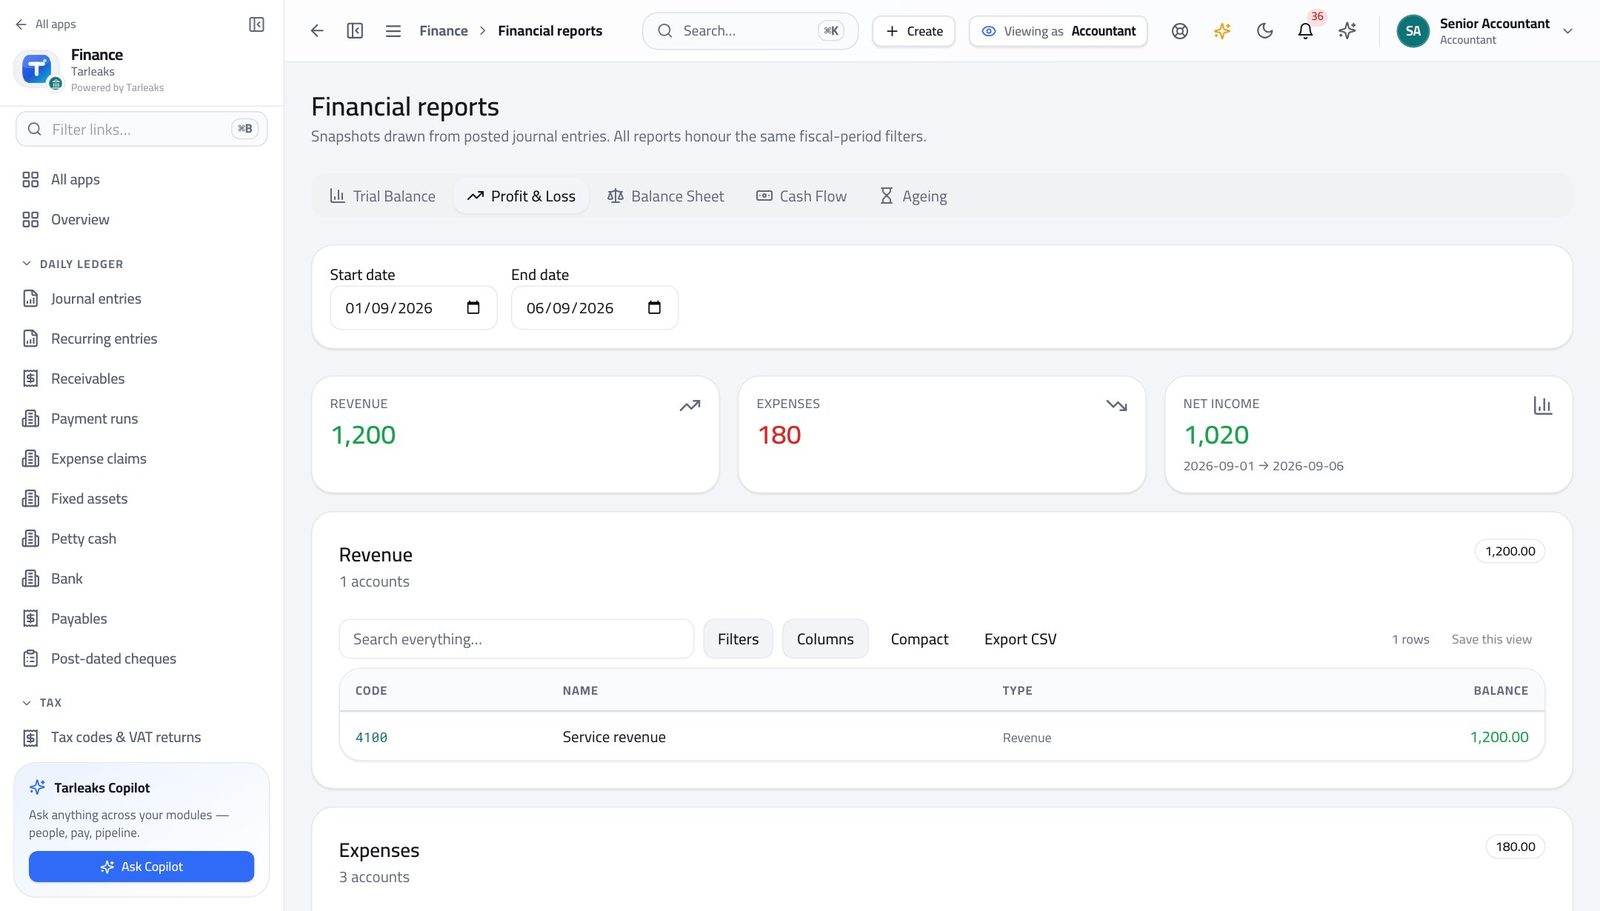Screen dimensions: 1600x911
Task: Click the Expenses trending-down icon
Action: pyautogui.click(x=1116, y=405)
